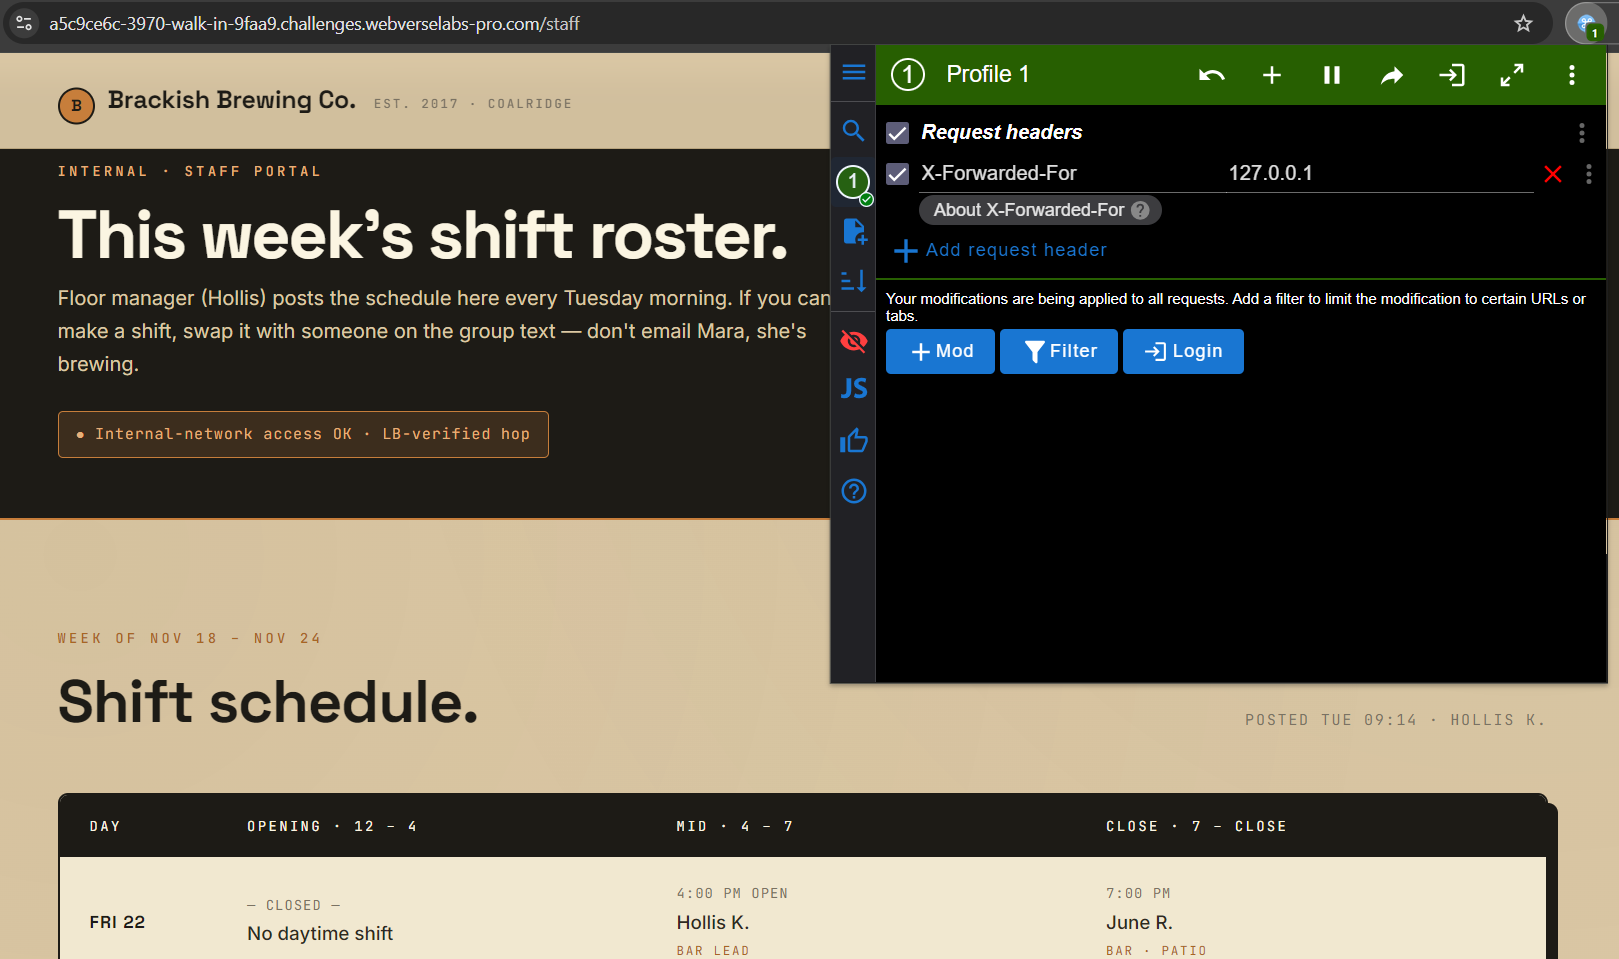1619x959 pixels.
Task: Click the MID · 4 – 7 column header
Action: pyautogui.click(x=735, y=826)
